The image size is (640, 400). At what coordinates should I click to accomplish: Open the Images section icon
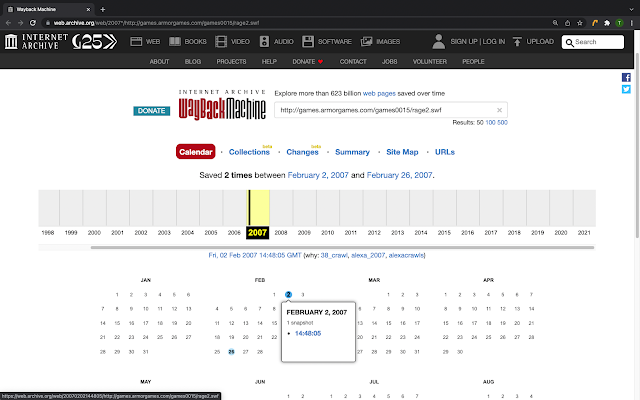click(x=367, y=41)
